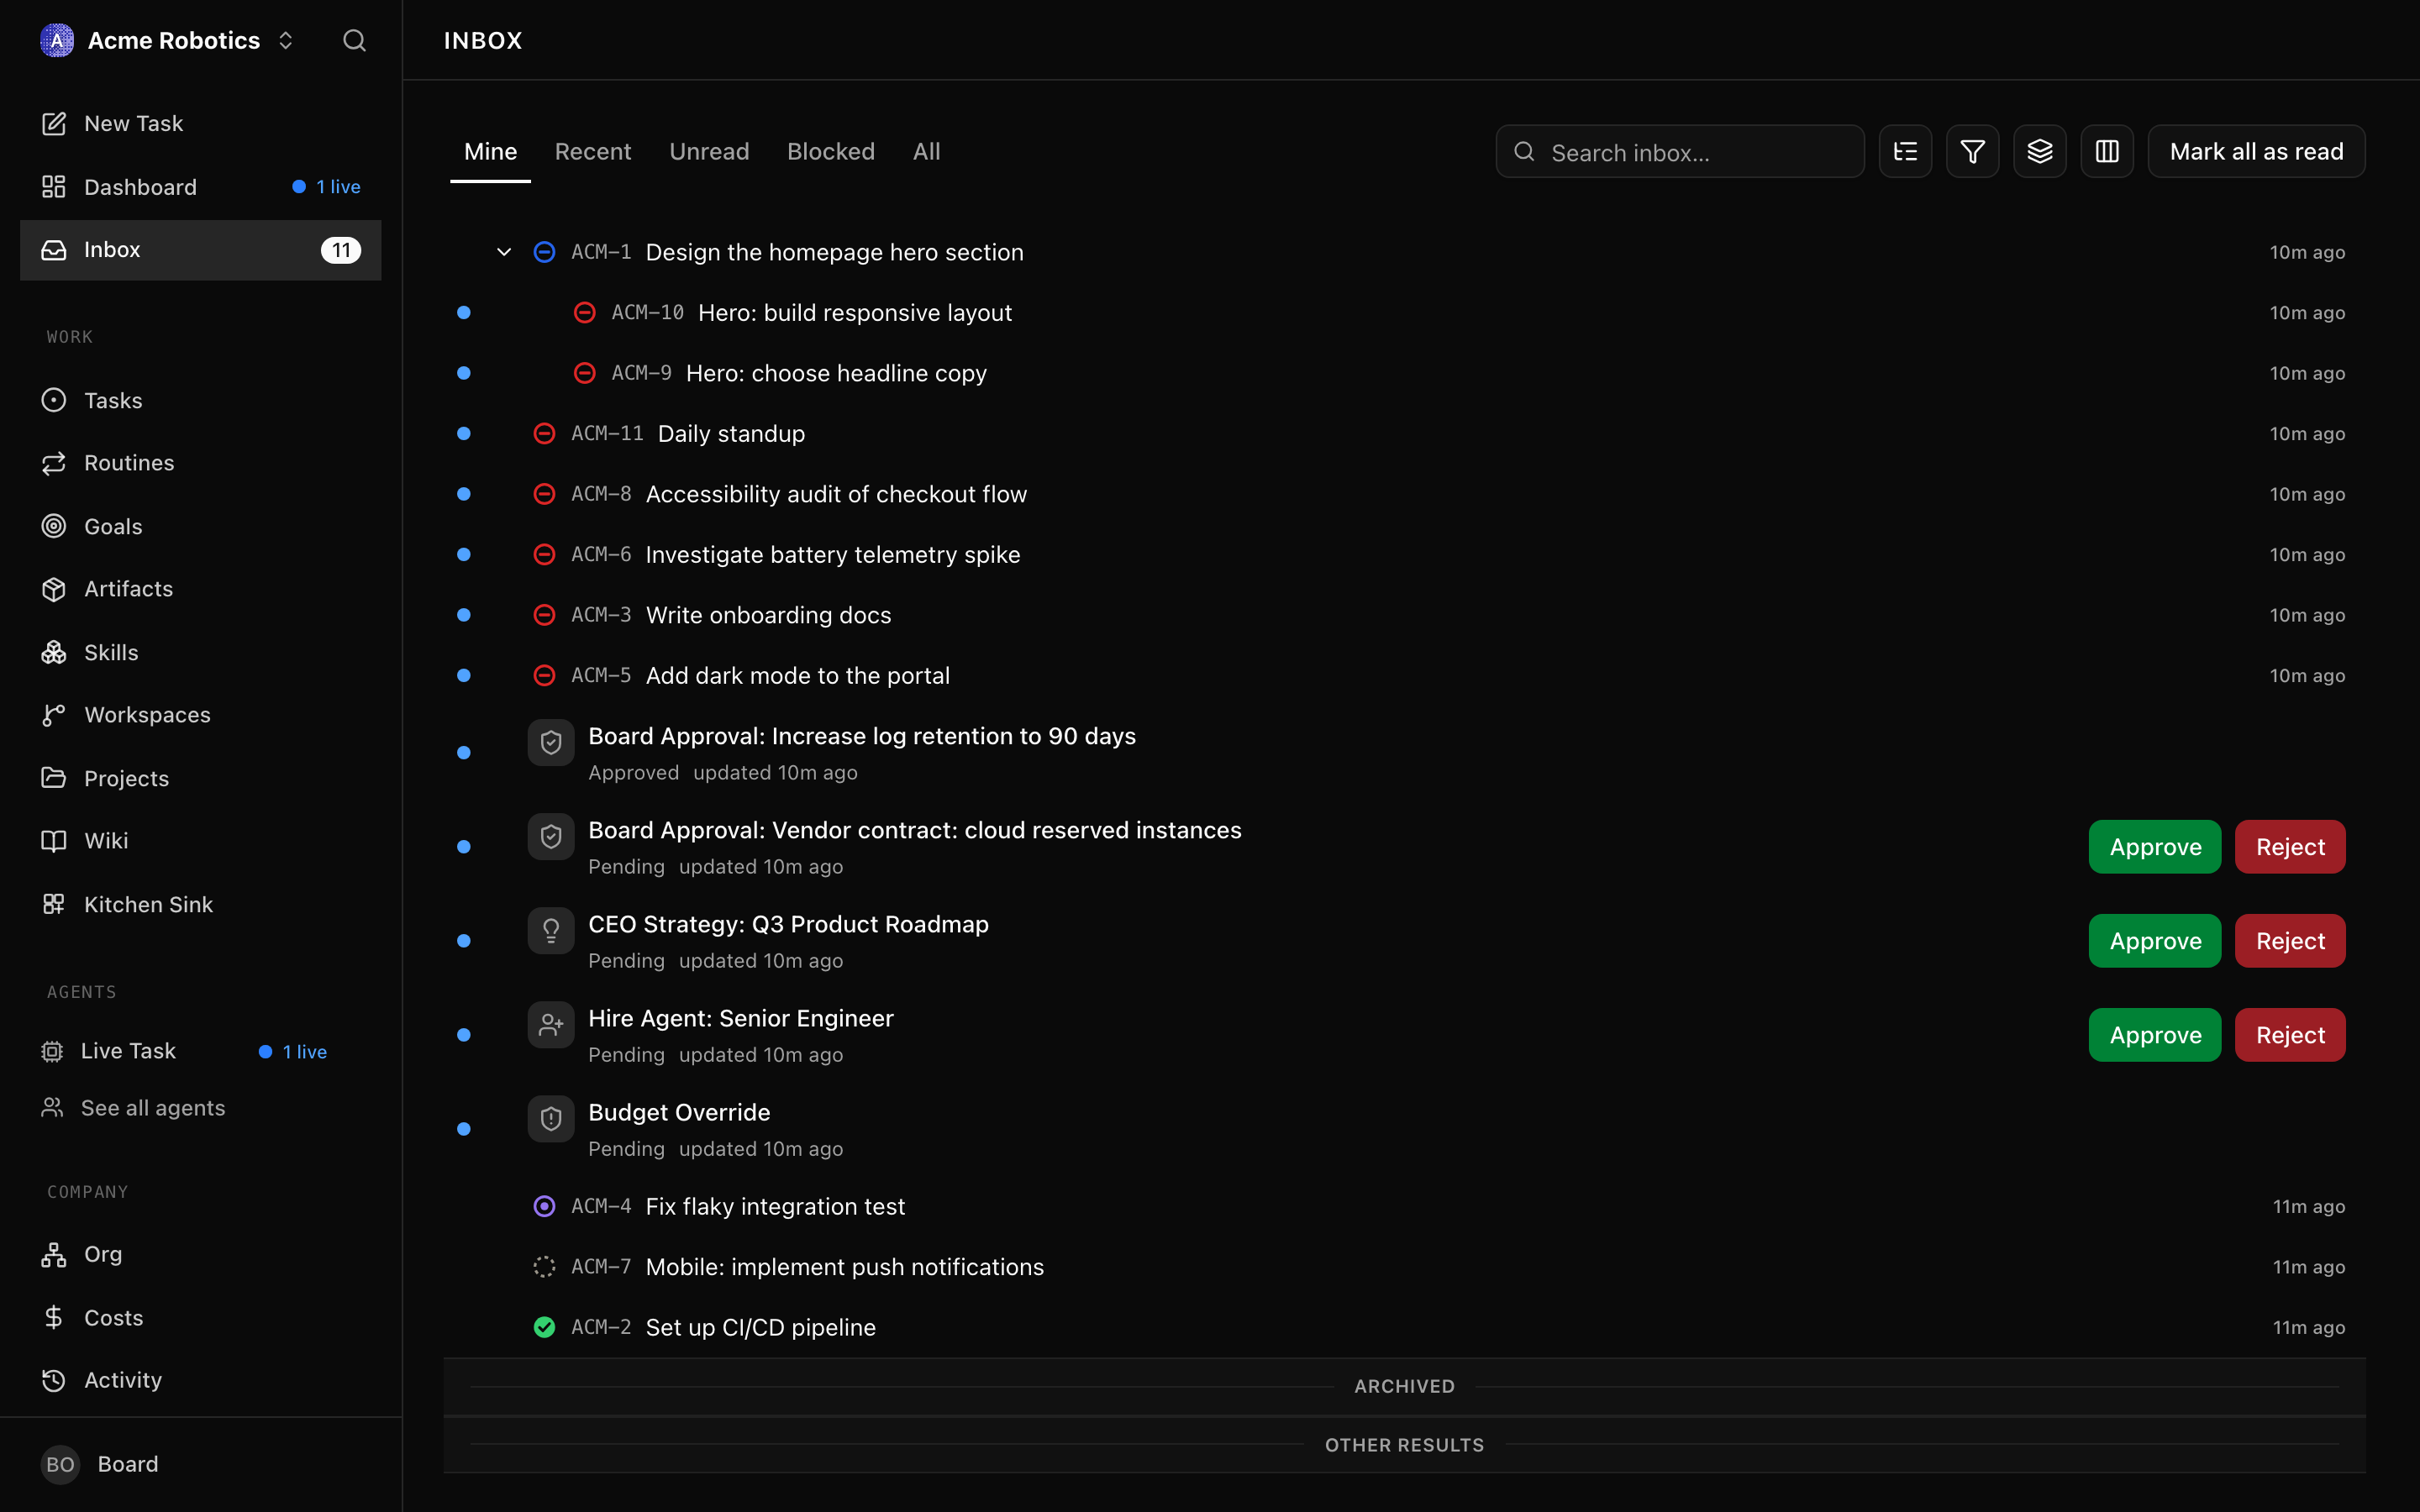Image resolution: width=2420 pixels, height=1512 pixels.
Task: Click the Activity history icon
Action: click(54, 1380)
